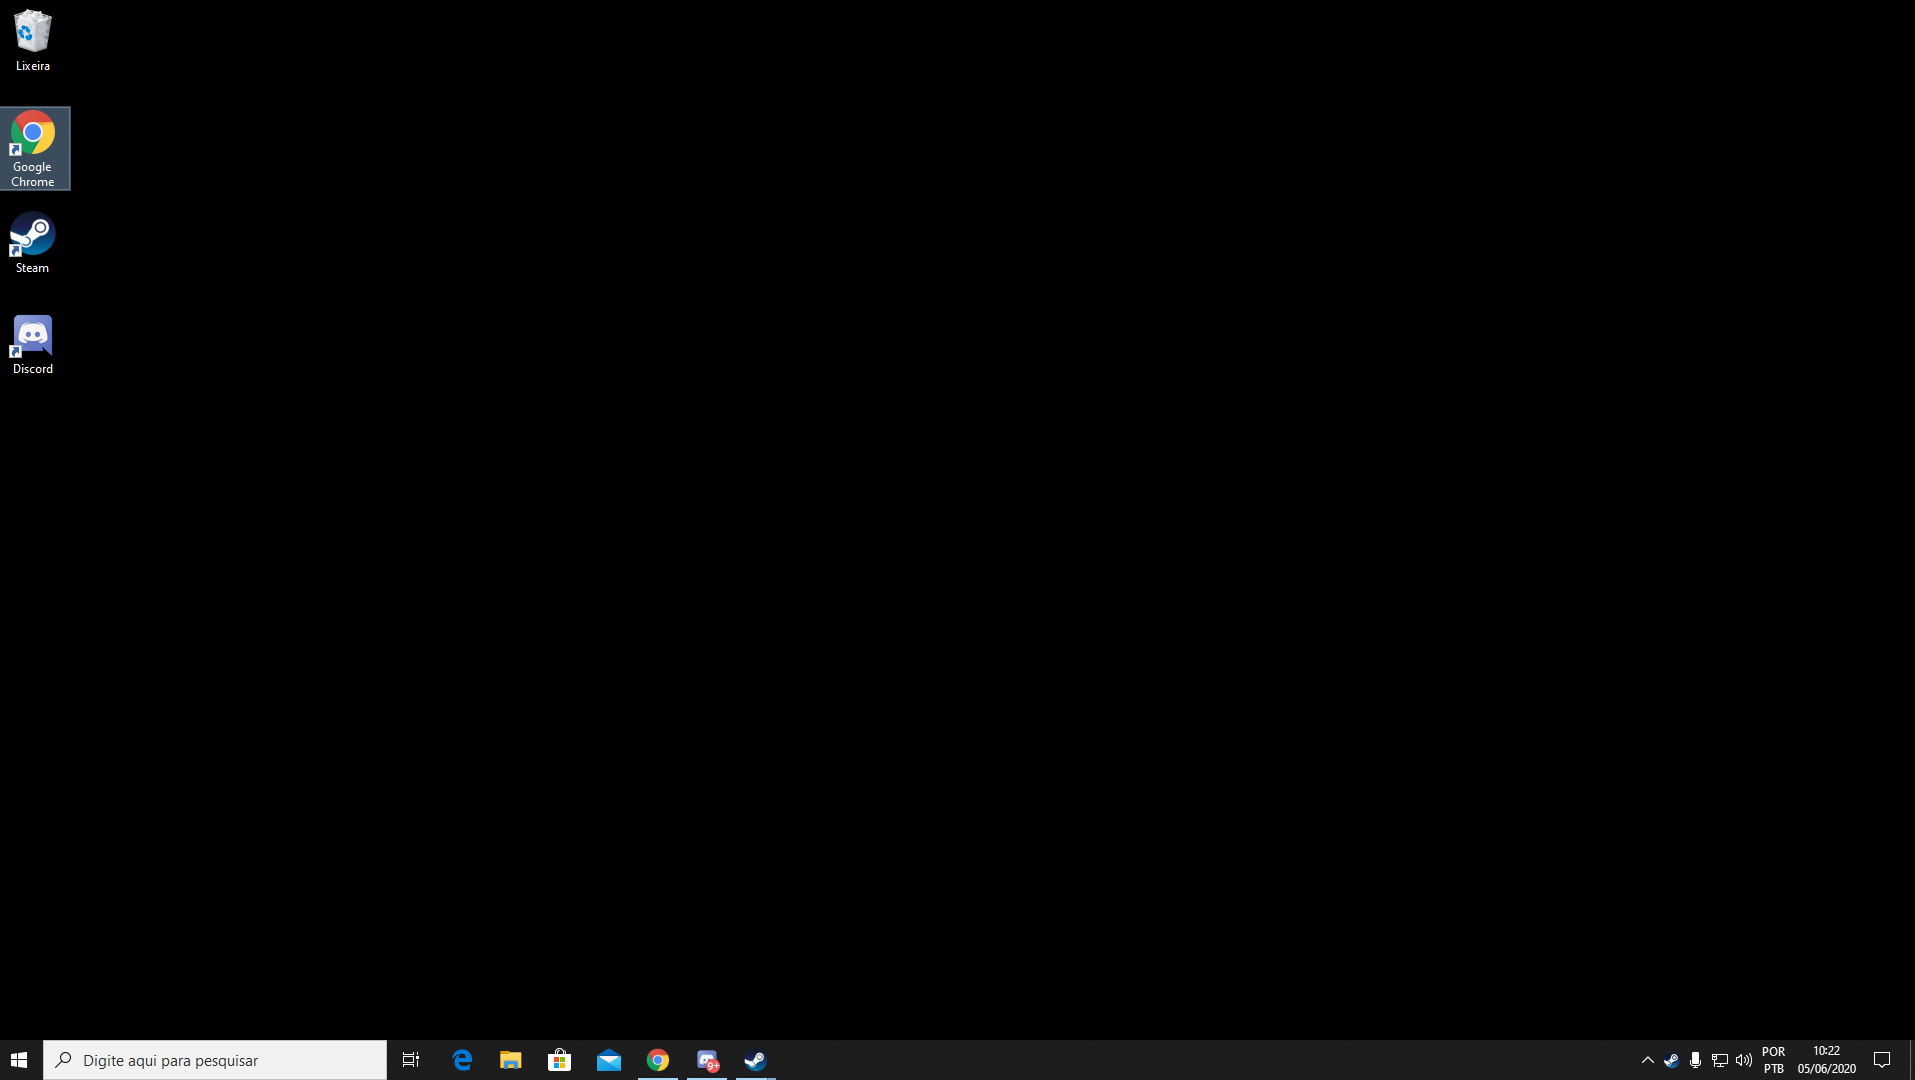The image size is (1915, 1080).
Task: Open network status tray icon
Action: point(1720,1060)
